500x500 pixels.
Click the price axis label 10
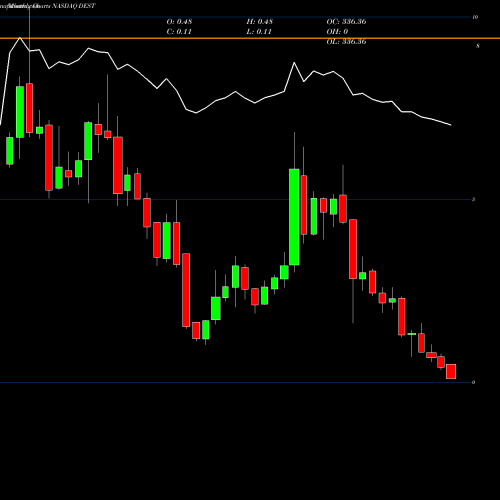click(x=475, y=17)
